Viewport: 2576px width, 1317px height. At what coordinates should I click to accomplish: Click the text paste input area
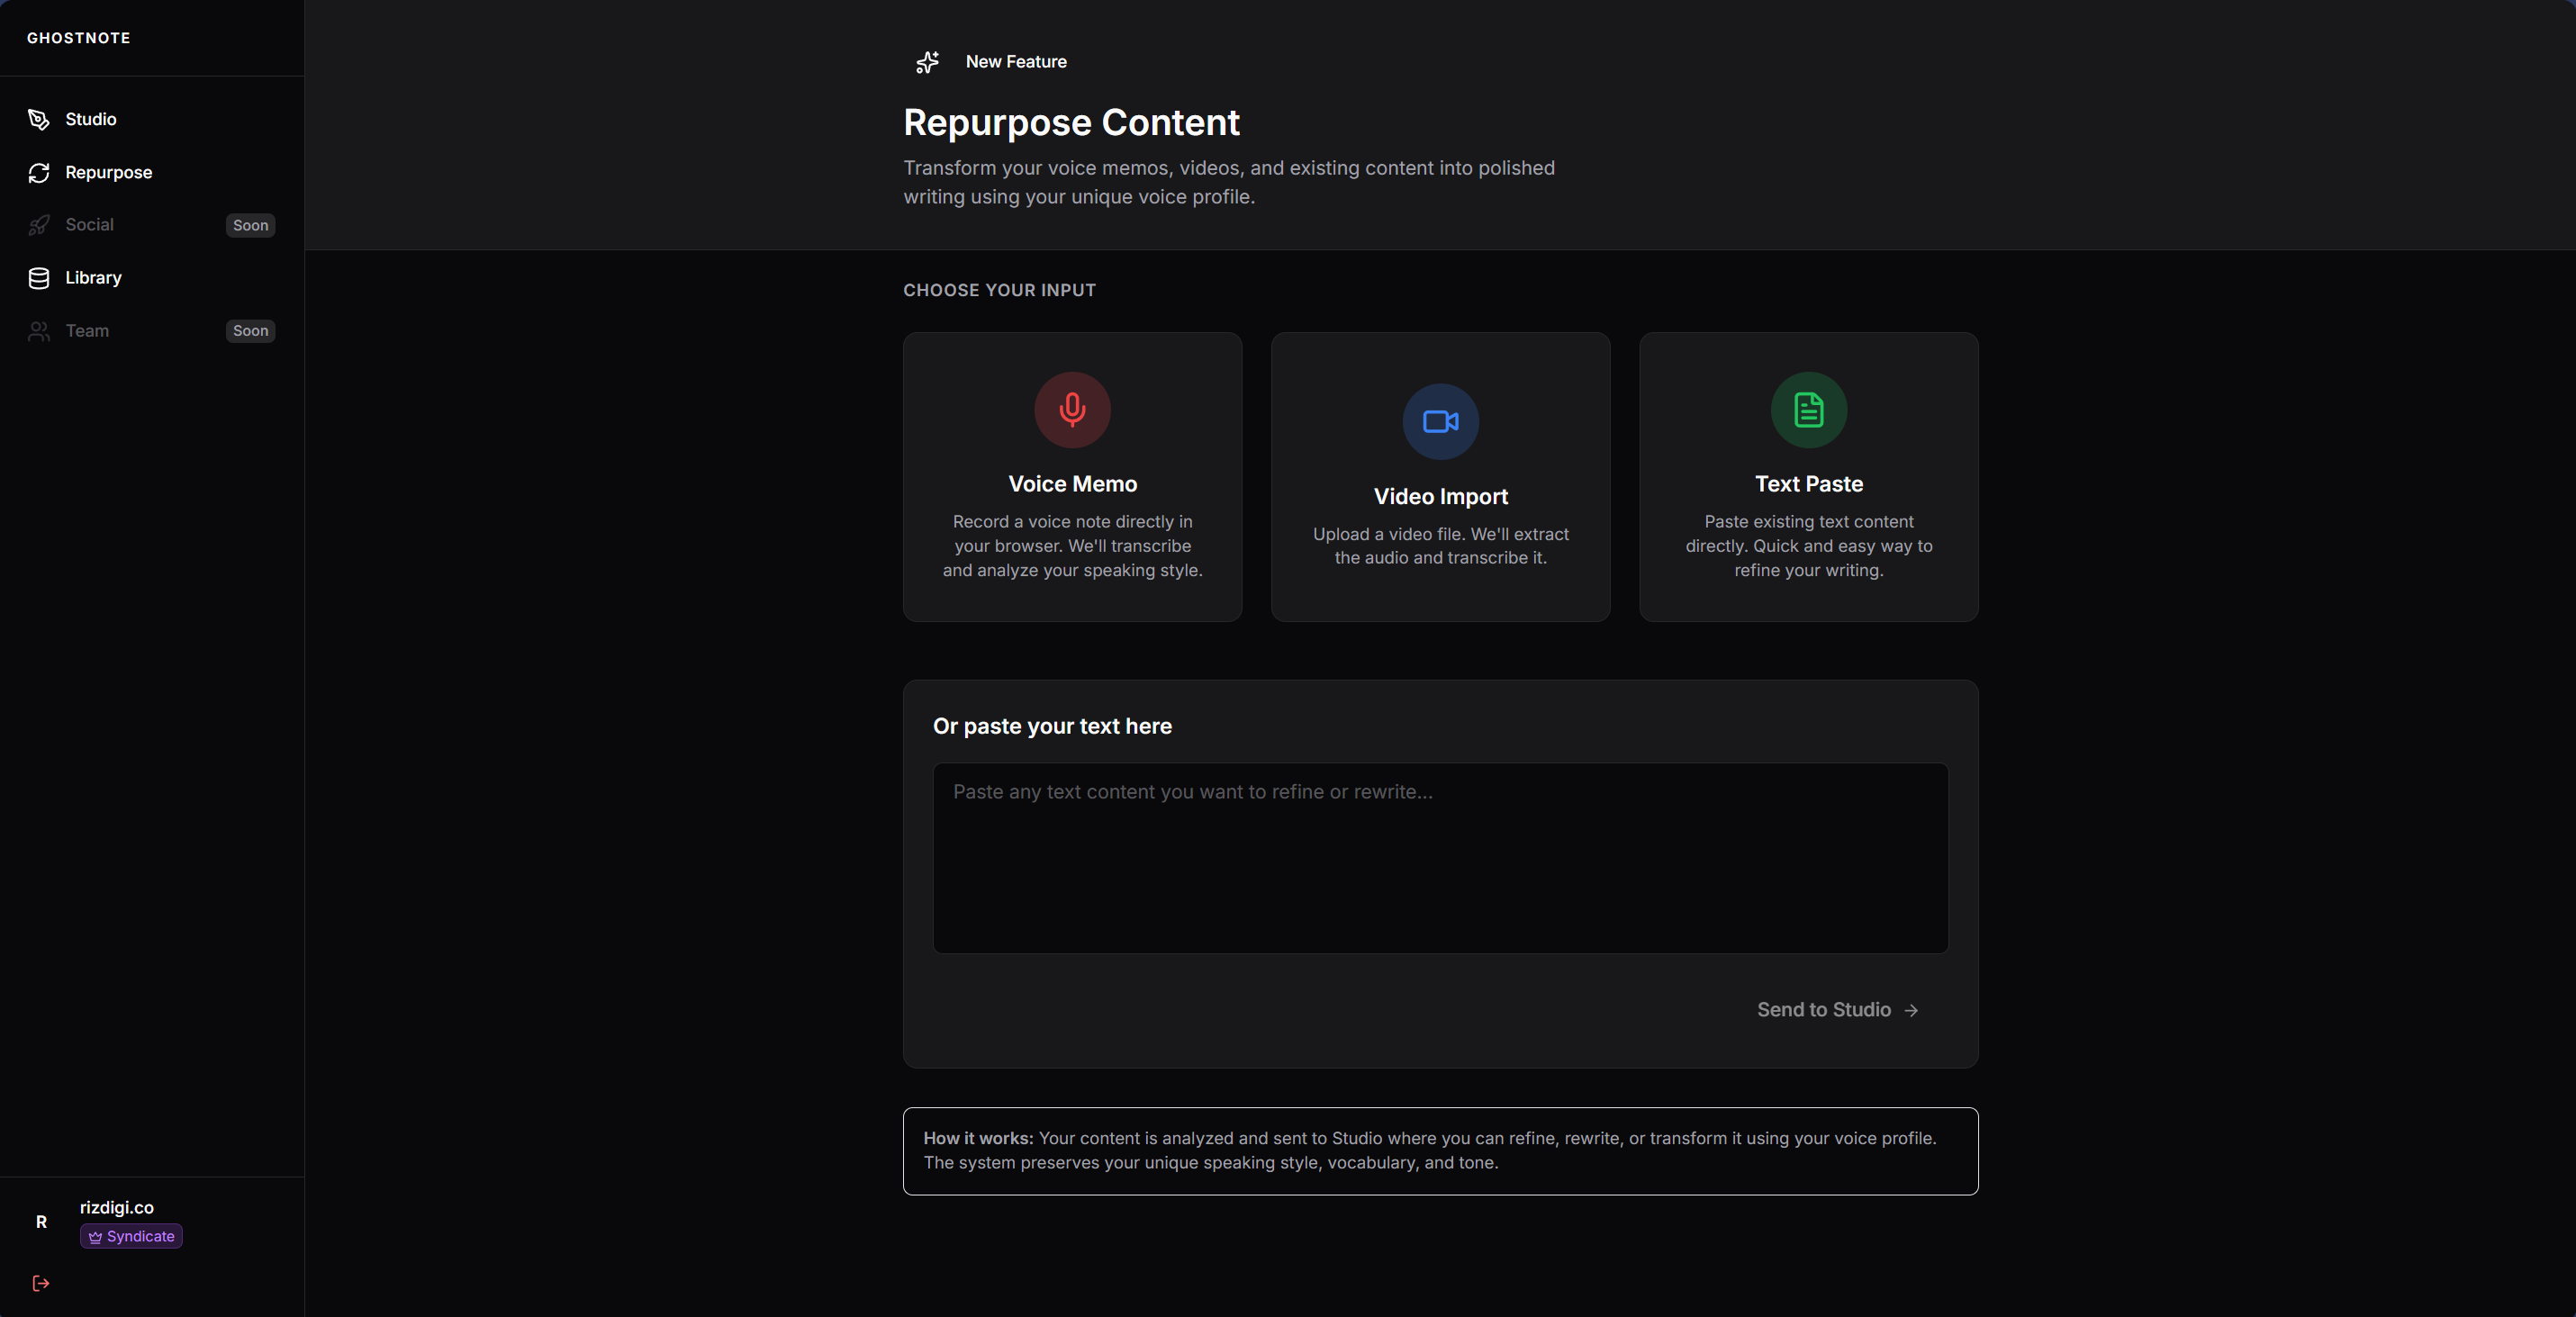coord(1440,858)
